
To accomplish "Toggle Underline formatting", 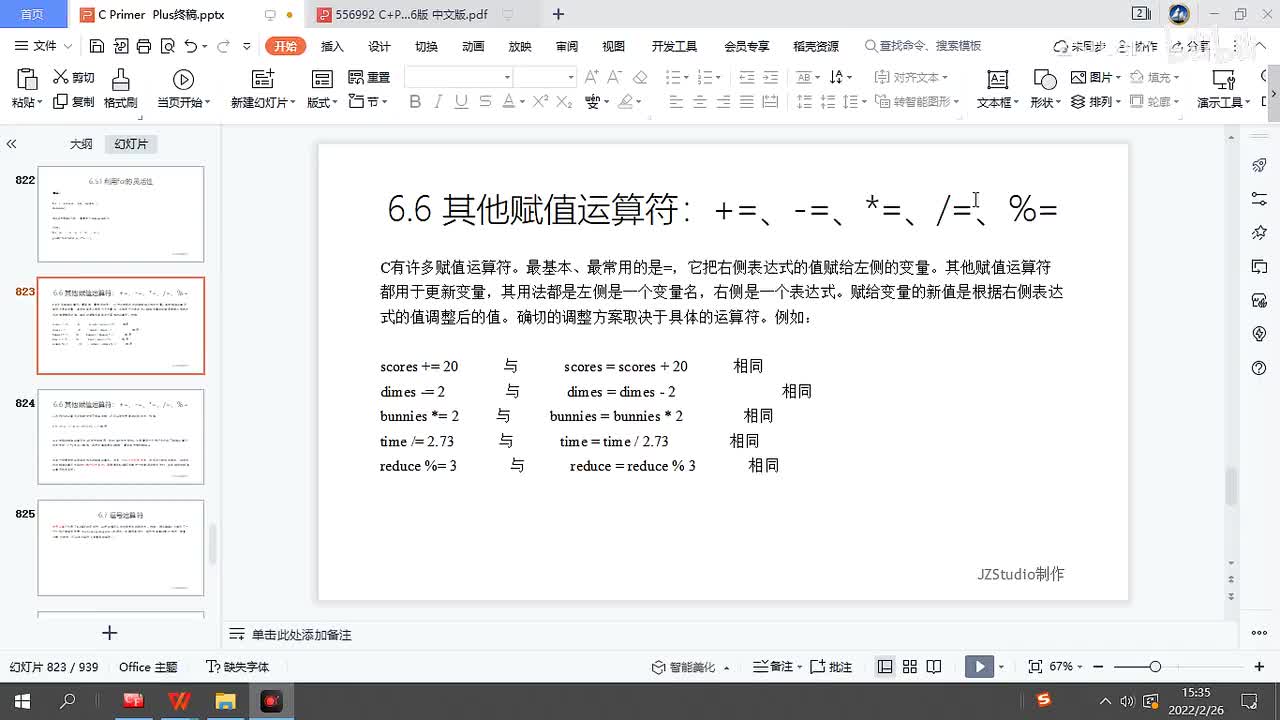I will (461, 102).
